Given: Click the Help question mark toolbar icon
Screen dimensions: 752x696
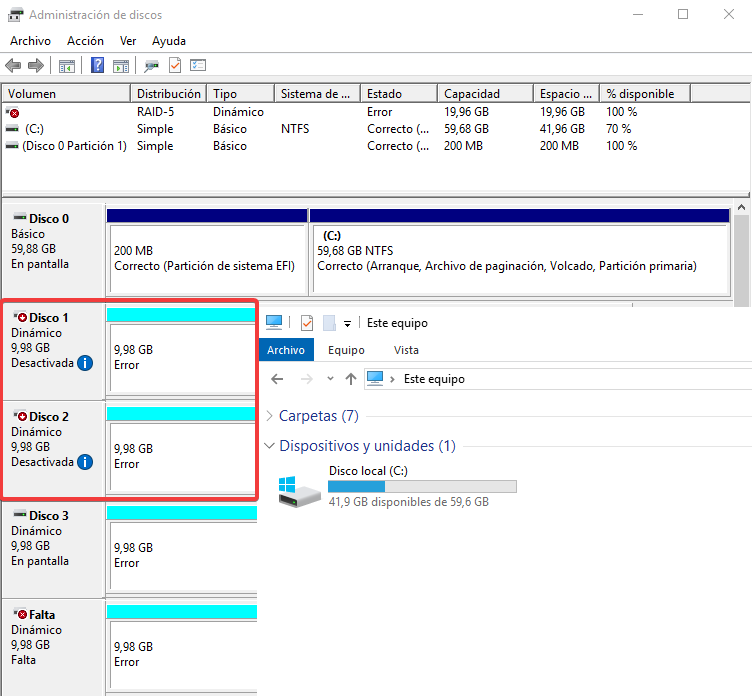Looking at the screenshot, I should click(98, 66).
